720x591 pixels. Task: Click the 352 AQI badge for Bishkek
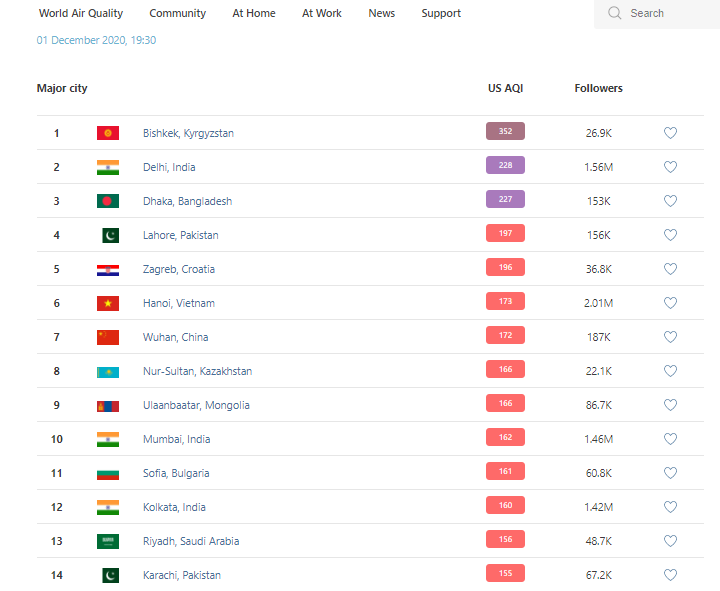[x=505, y=132]
